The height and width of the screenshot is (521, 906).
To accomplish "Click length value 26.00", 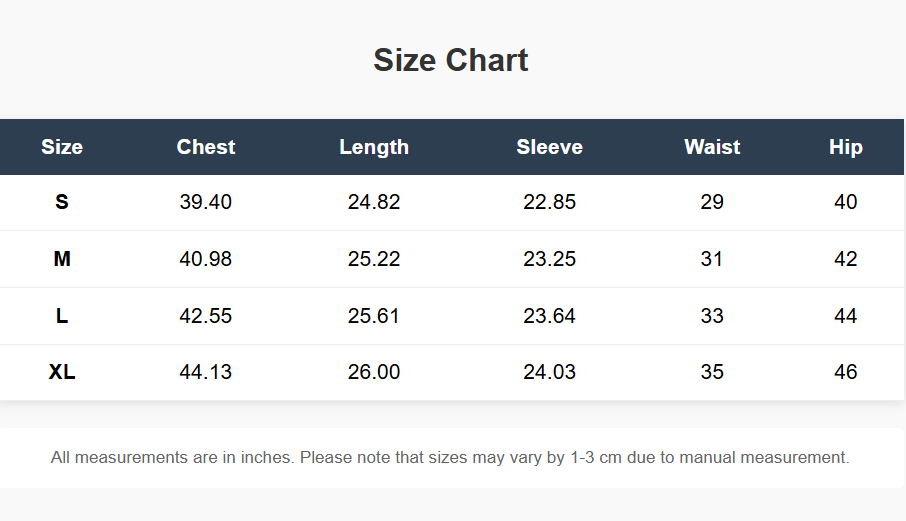I will (374, 372).
